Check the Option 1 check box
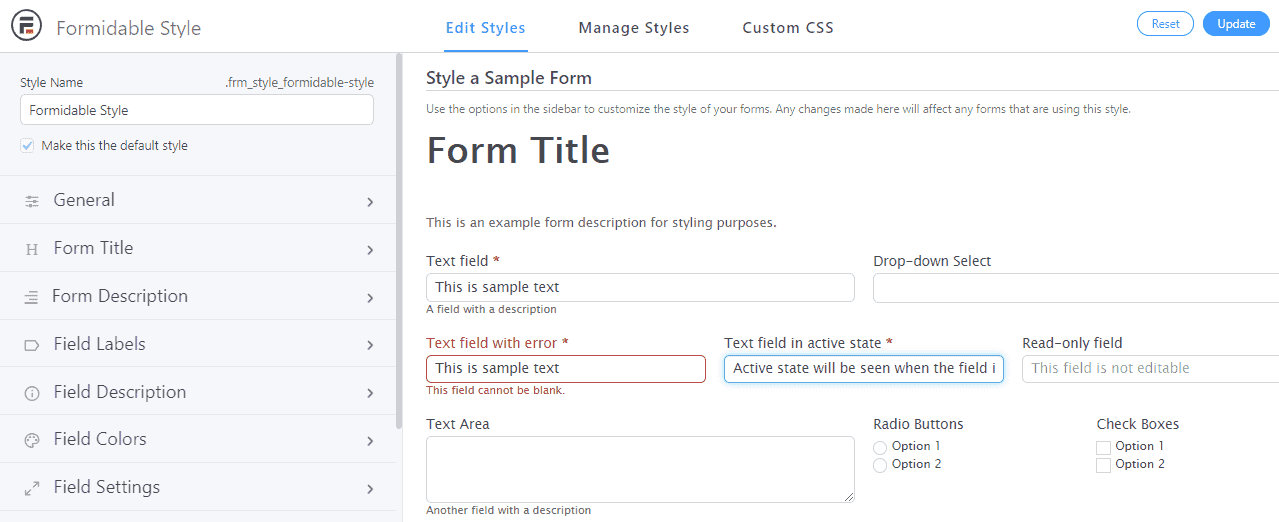Viewport: 1279px width, 522px height. click(1104, 447)
